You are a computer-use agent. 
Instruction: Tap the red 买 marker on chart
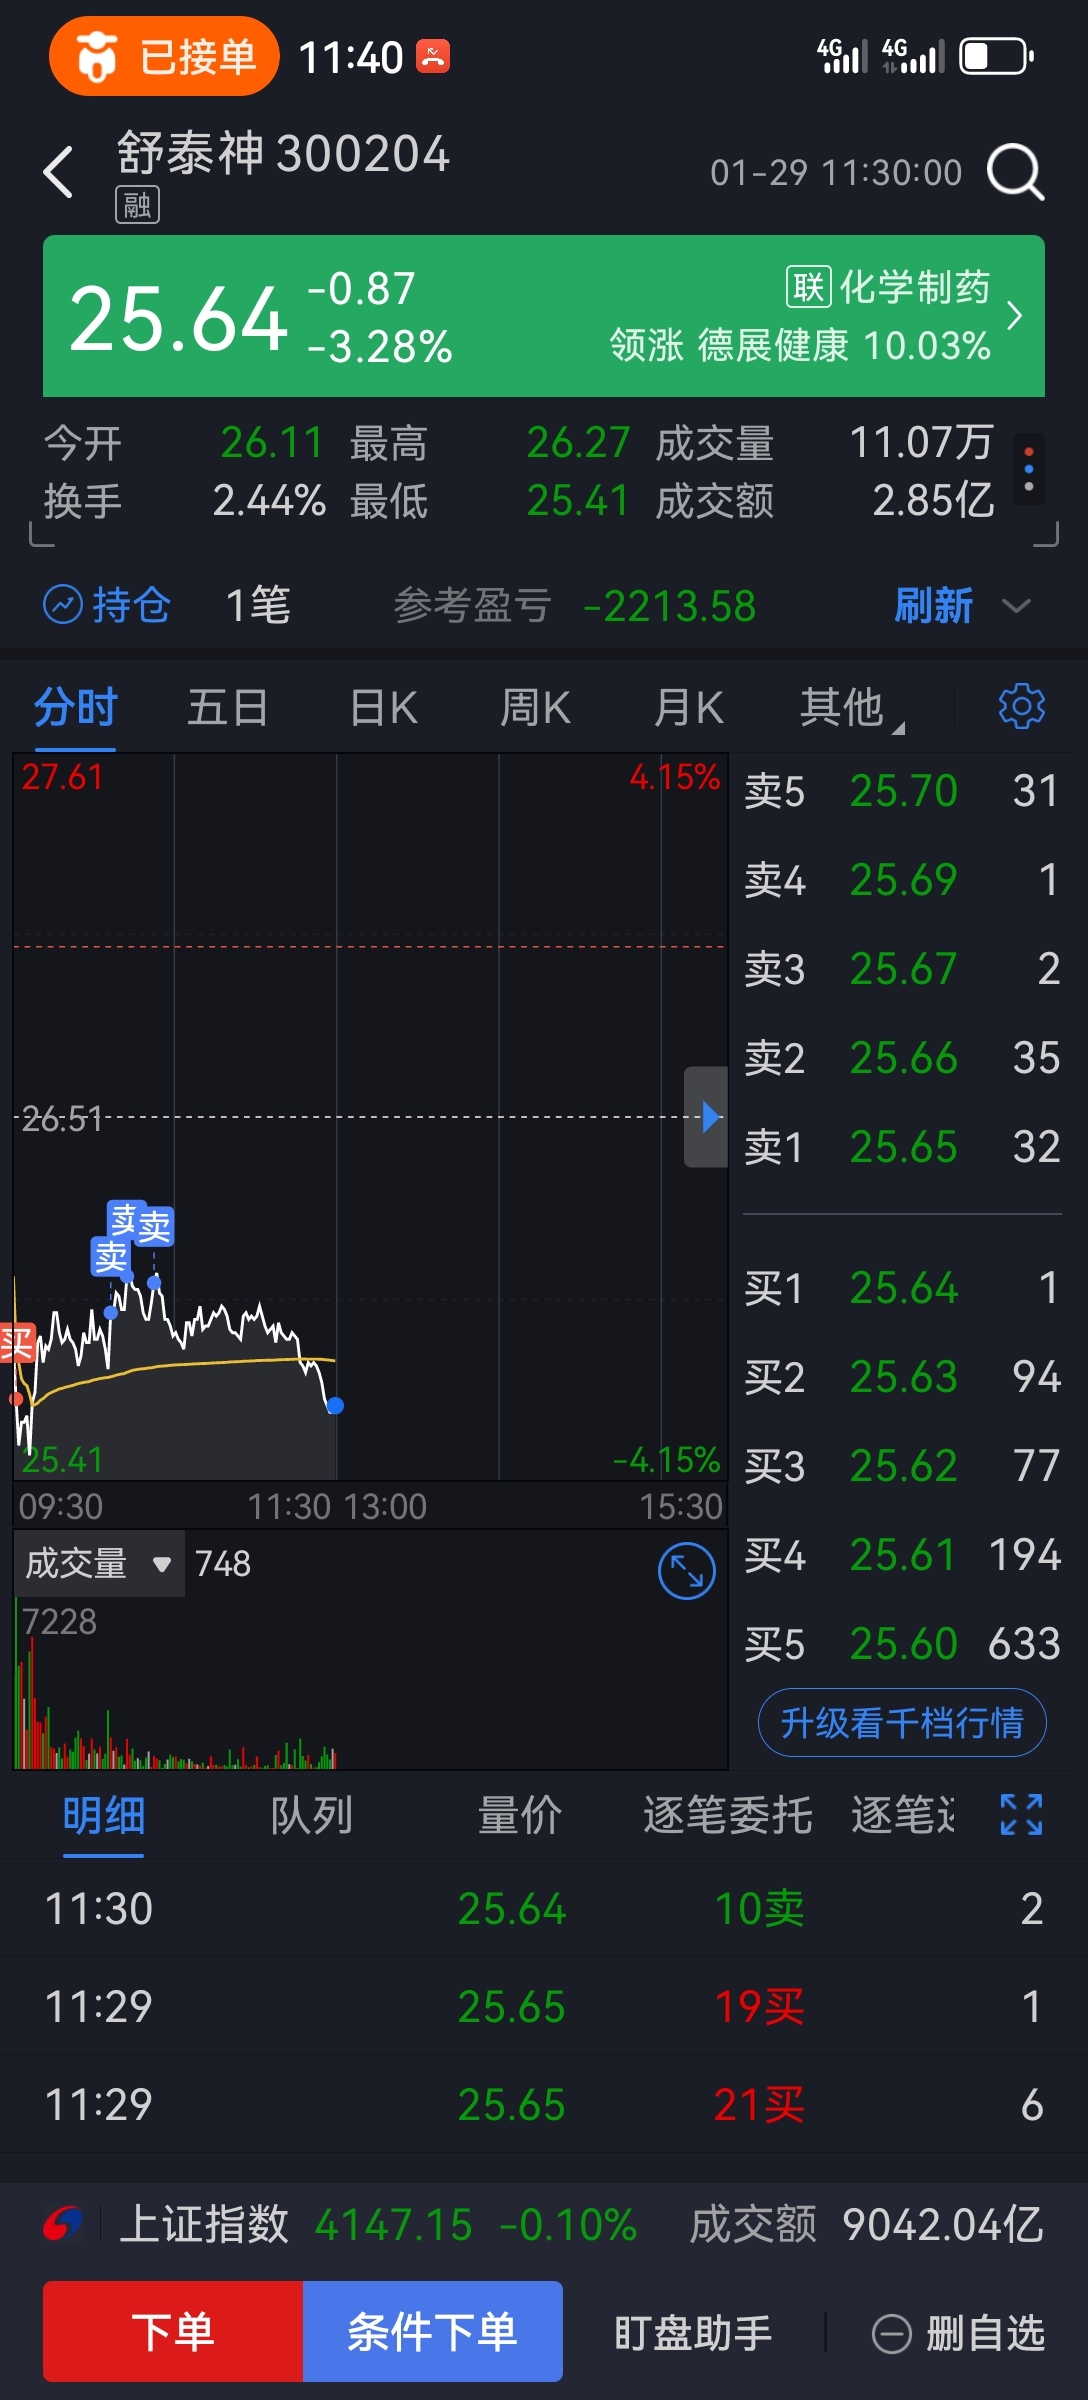(17, 1343)
